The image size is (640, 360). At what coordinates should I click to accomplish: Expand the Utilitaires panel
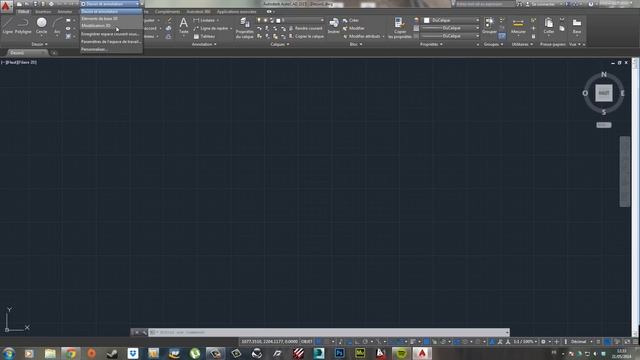[x=522, y=44]
